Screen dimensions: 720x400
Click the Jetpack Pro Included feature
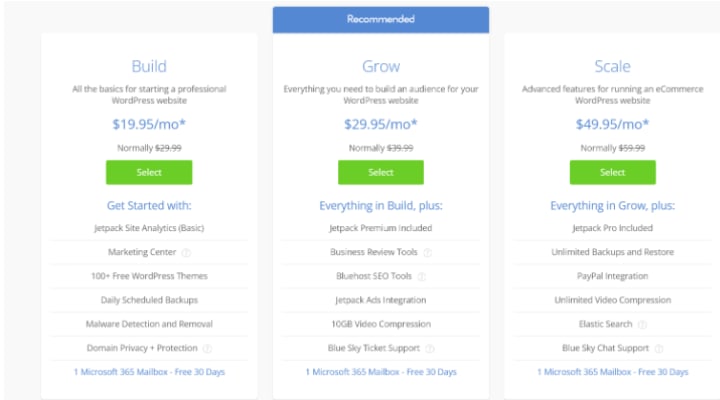click(x=613, y=228)
